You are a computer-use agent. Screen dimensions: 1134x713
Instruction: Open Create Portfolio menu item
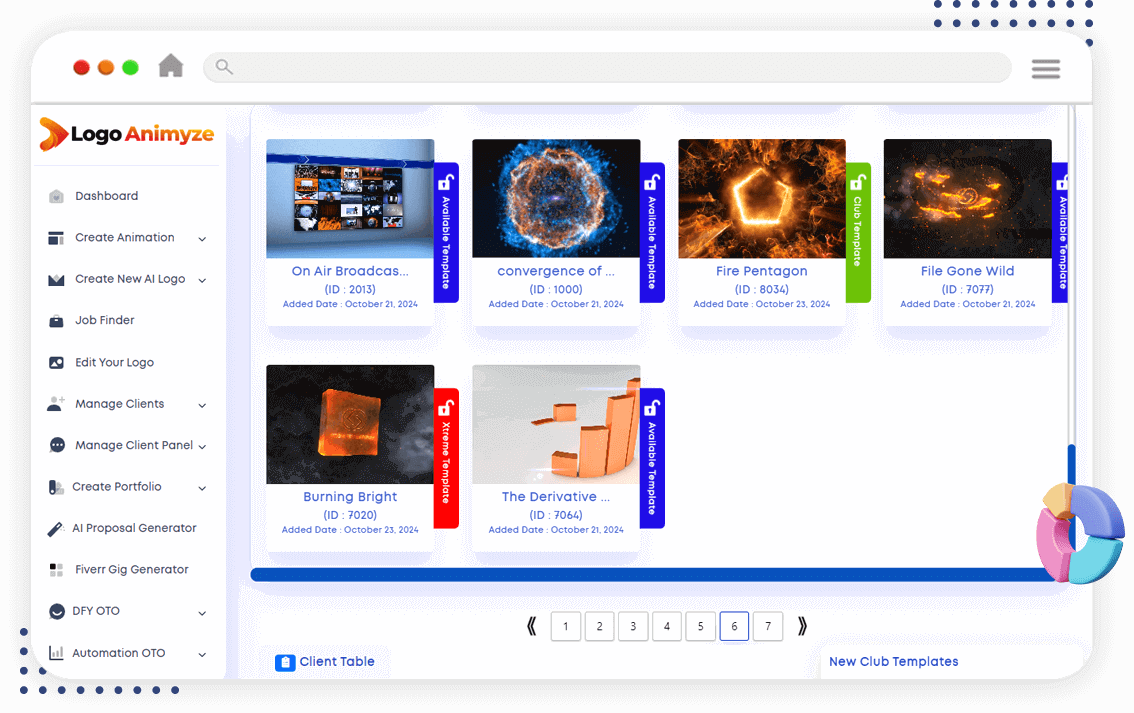(x=116, y=487)
